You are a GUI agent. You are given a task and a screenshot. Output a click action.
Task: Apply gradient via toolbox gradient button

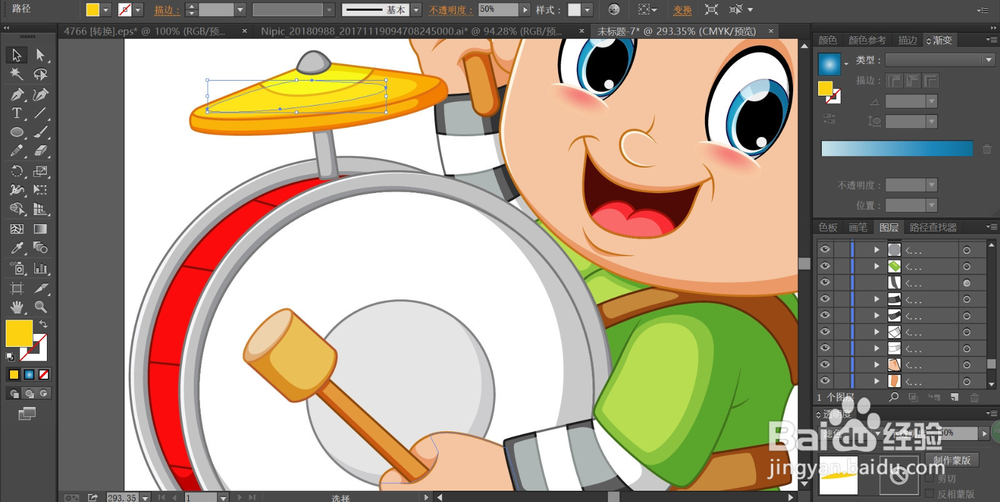(29, 374)
